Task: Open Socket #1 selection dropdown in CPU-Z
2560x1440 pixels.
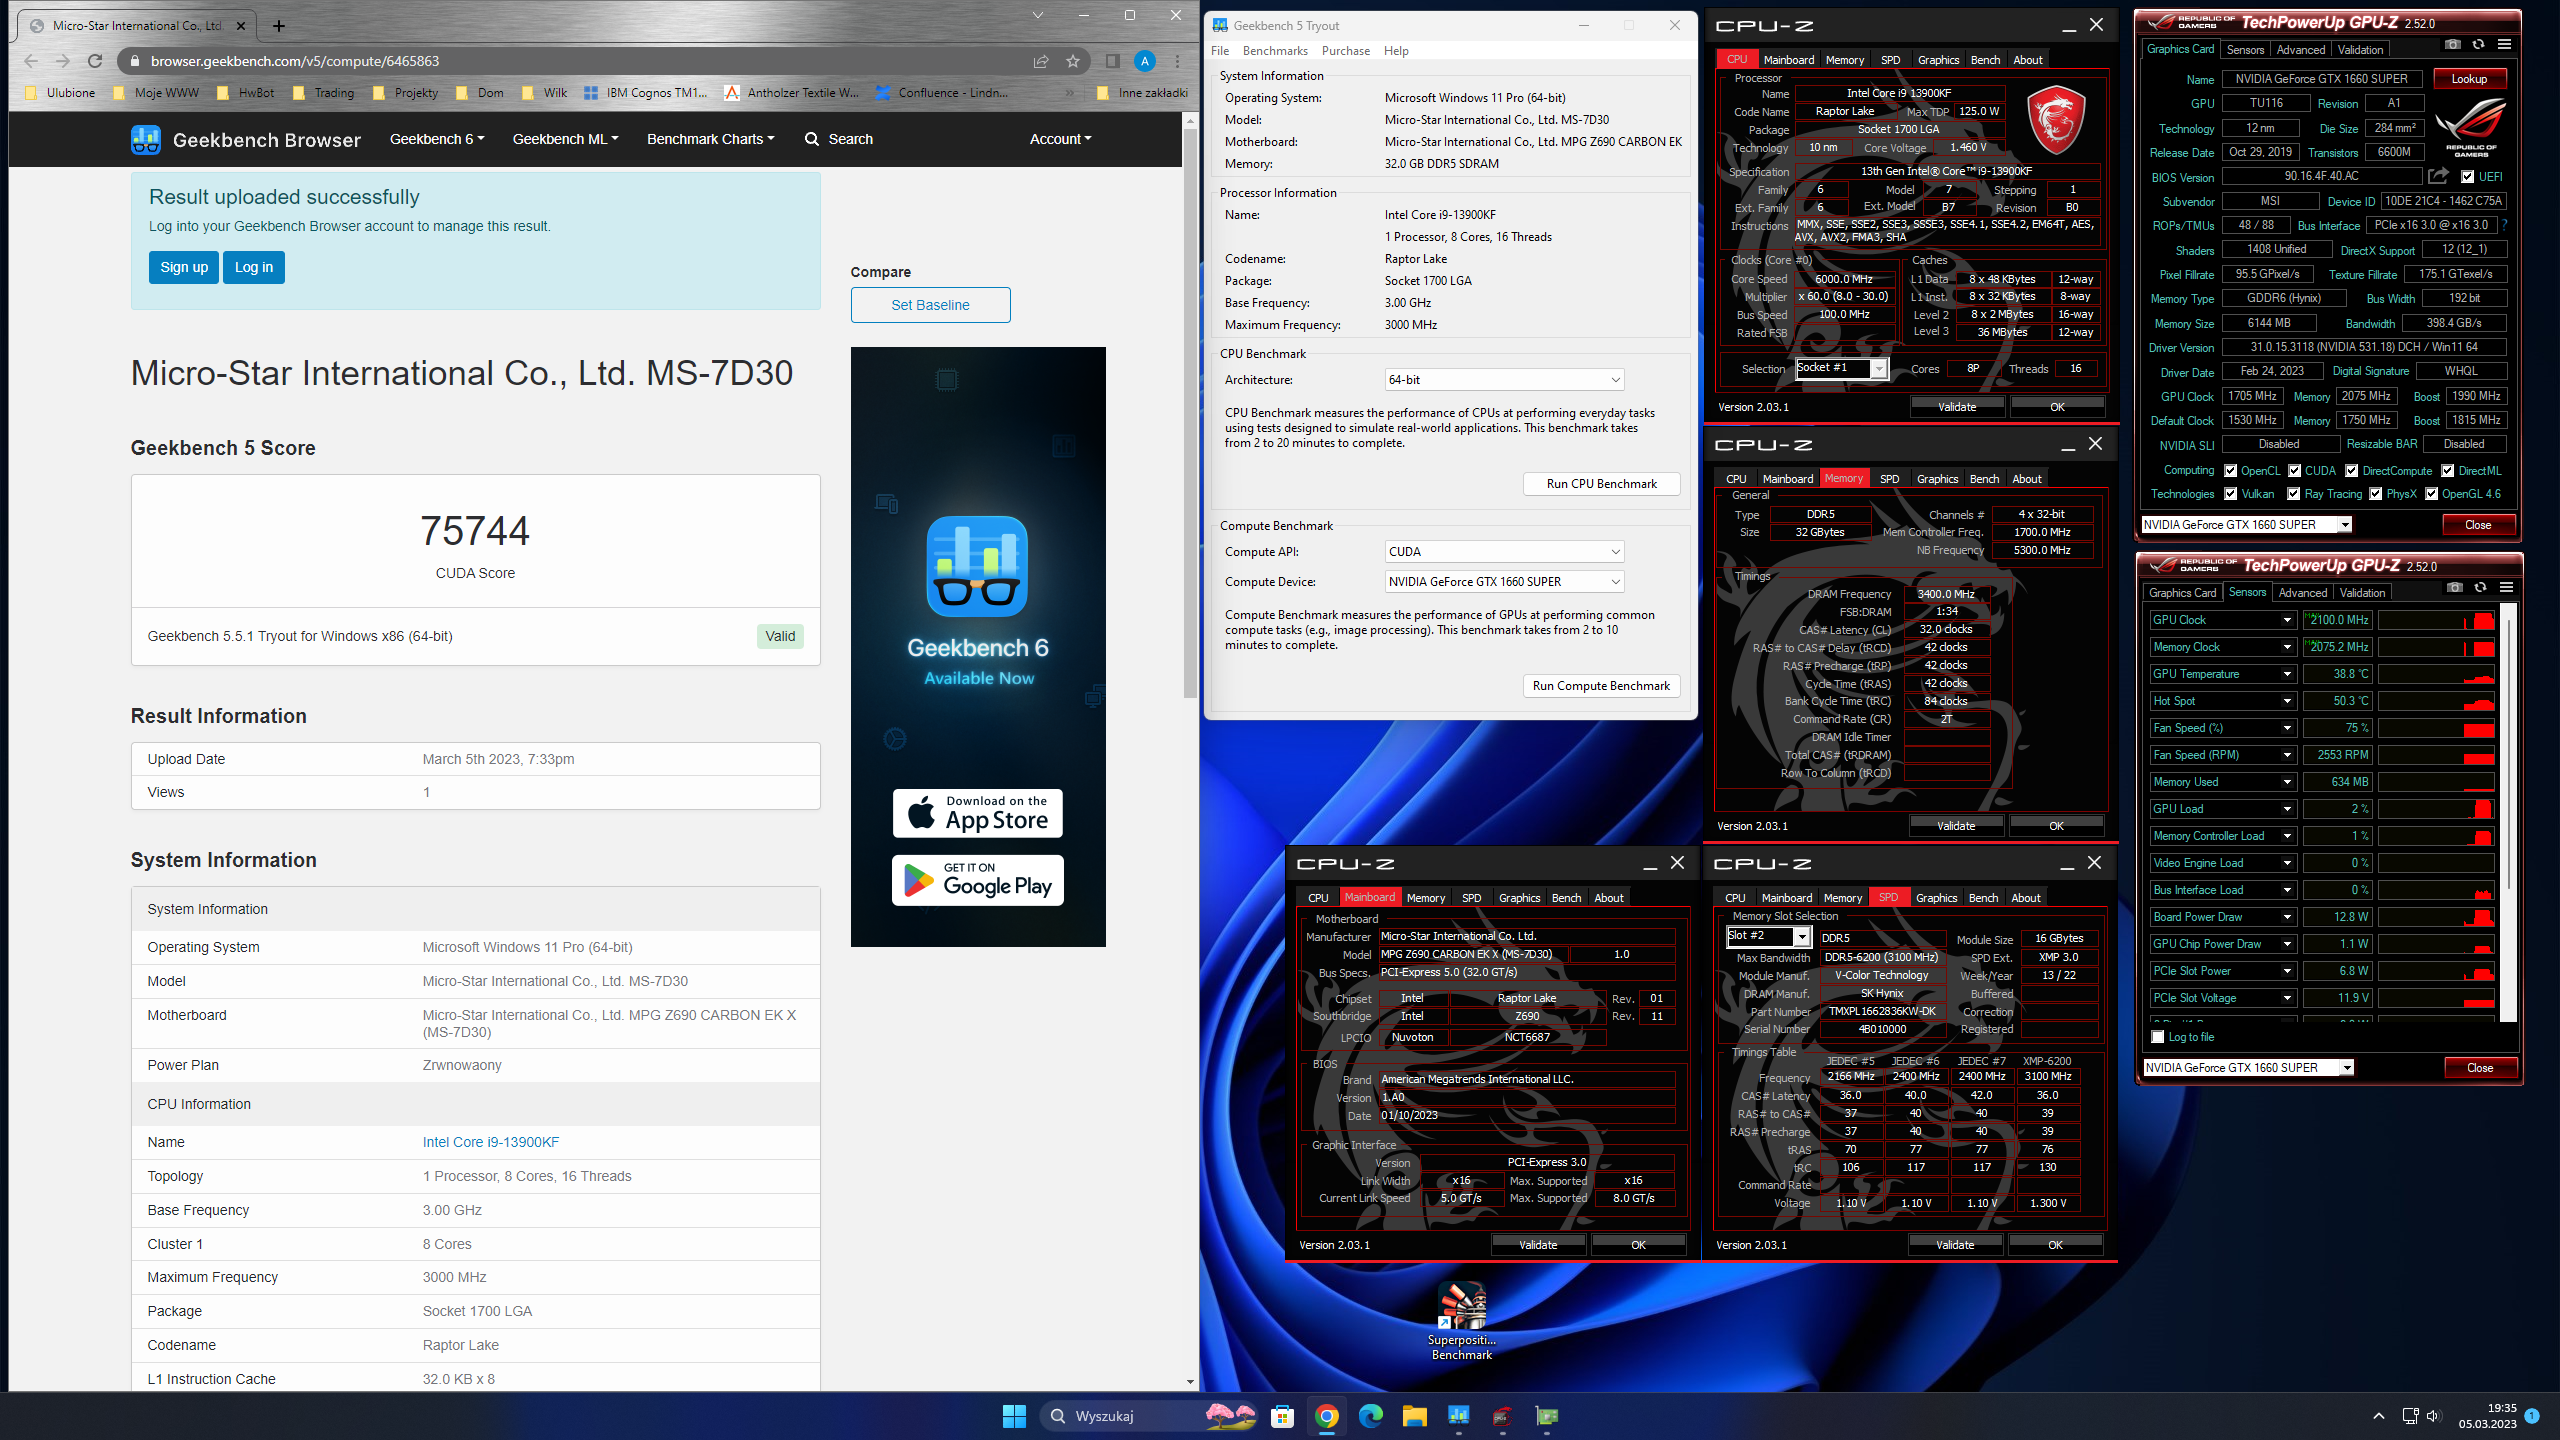Action: coord(1841,369)
